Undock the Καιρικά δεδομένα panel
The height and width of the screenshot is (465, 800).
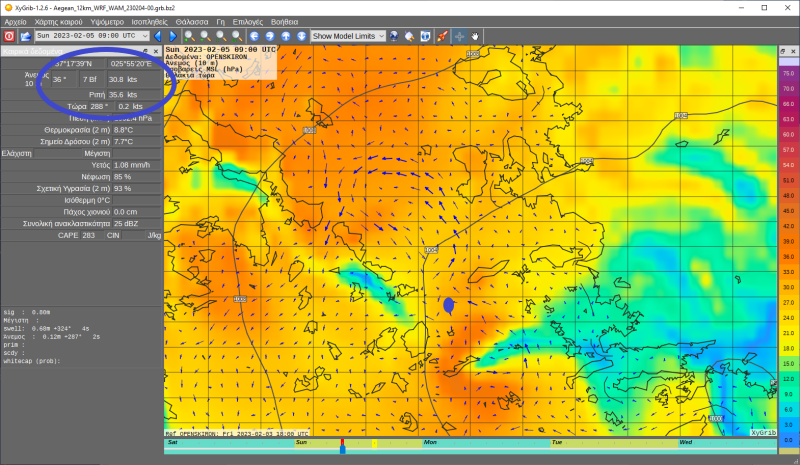pos(143,50)
